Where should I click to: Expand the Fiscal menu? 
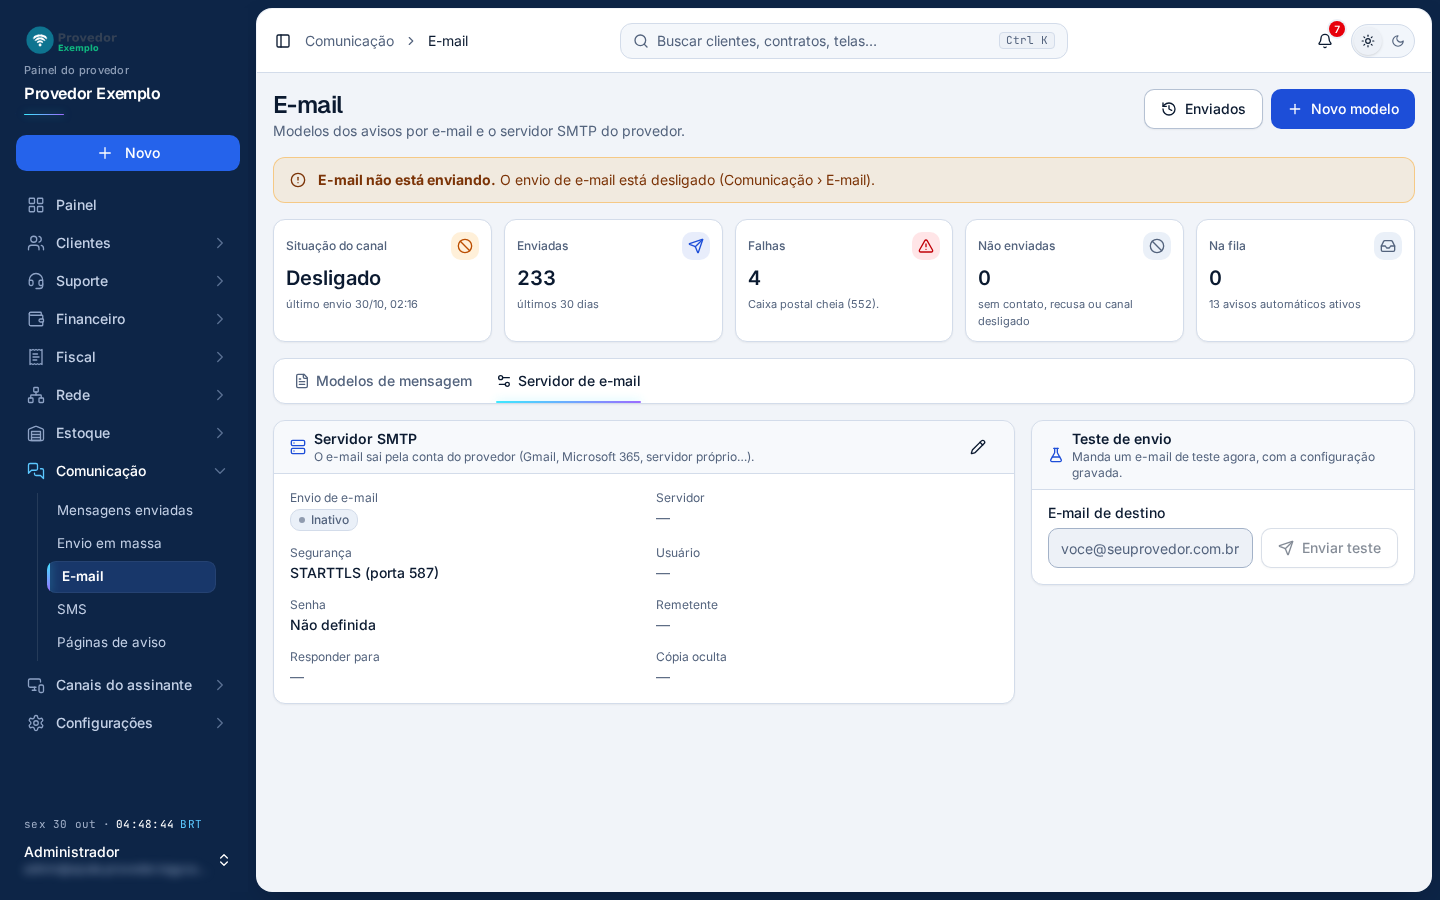pyautogui.click(x=128, y=357)
